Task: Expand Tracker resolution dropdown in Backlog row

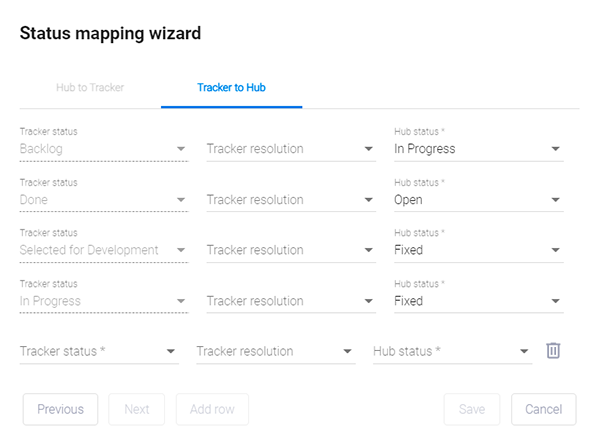Action: (x=290, y=149)
